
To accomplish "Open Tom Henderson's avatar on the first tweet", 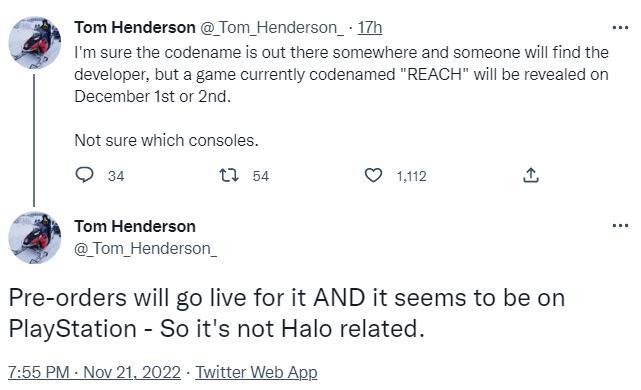I will (x=35, y=43).
